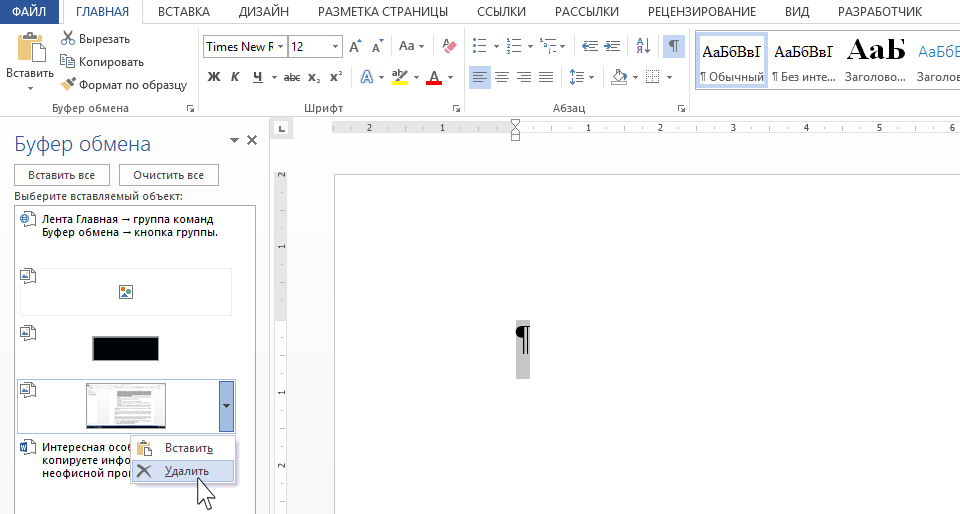Toggle italic (К) formatting
The height and width of the screenshot is (514, 960).
[235, 77]
